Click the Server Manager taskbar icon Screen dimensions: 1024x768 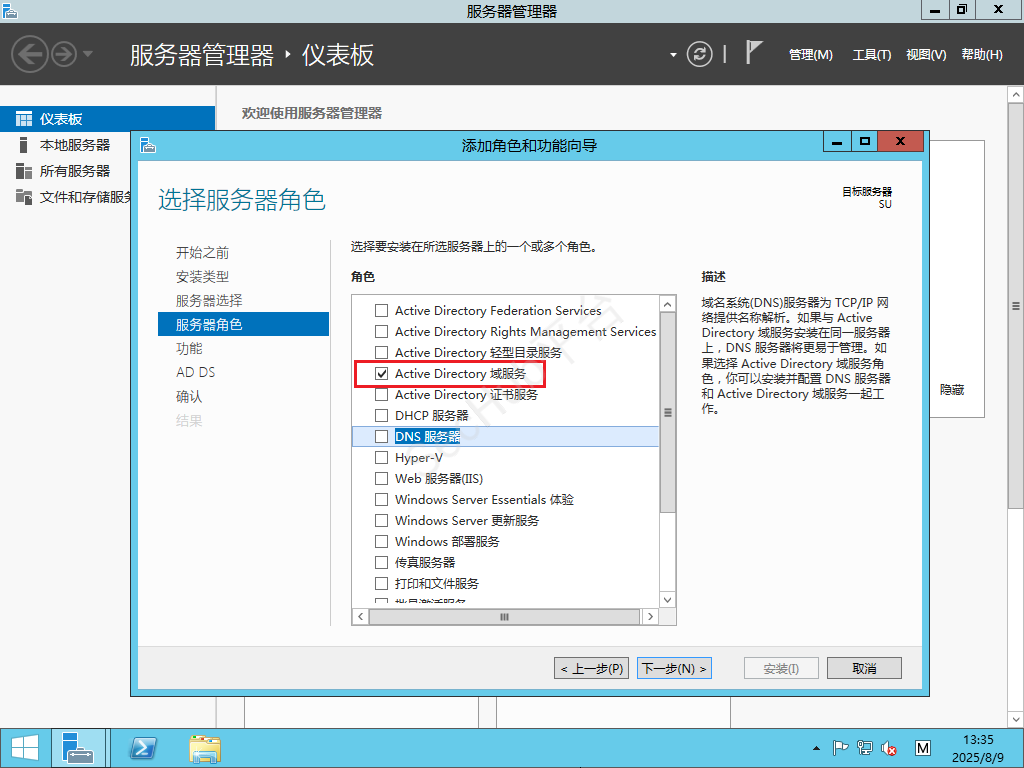[x=79, y=747]
